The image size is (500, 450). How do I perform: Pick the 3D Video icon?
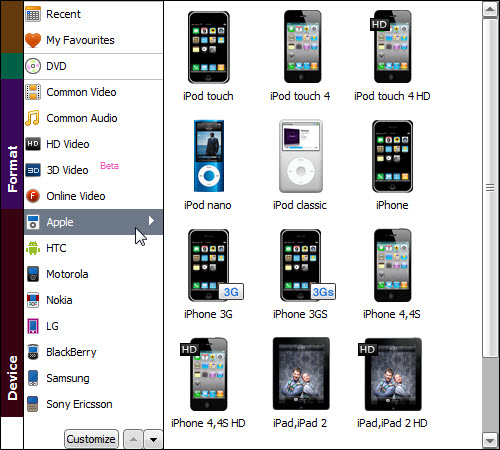[33, 170]
